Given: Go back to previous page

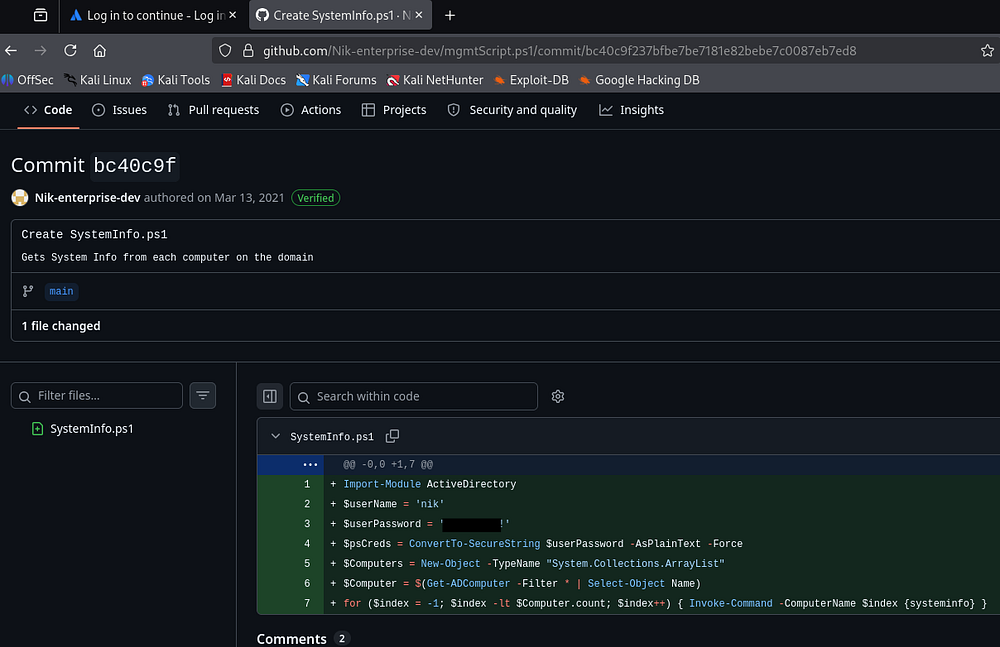Looking at the screenshot, I should 11,51.
